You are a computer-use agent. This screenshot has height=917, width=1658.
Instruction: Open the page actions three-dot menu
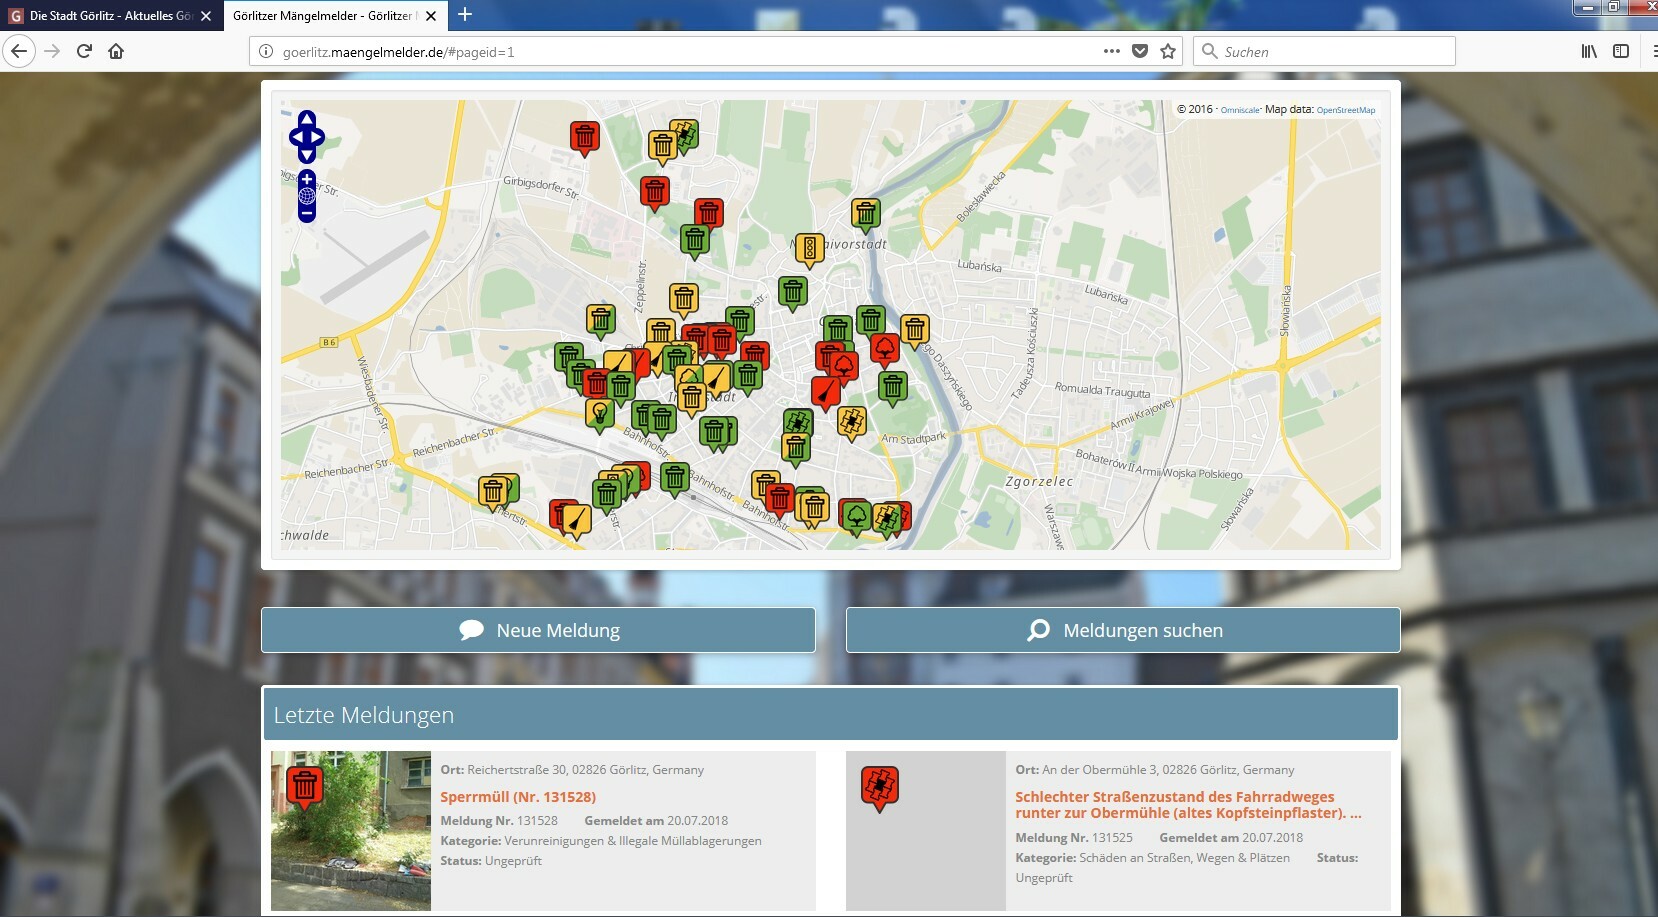pyautogui.click(x=1111, y=51)
